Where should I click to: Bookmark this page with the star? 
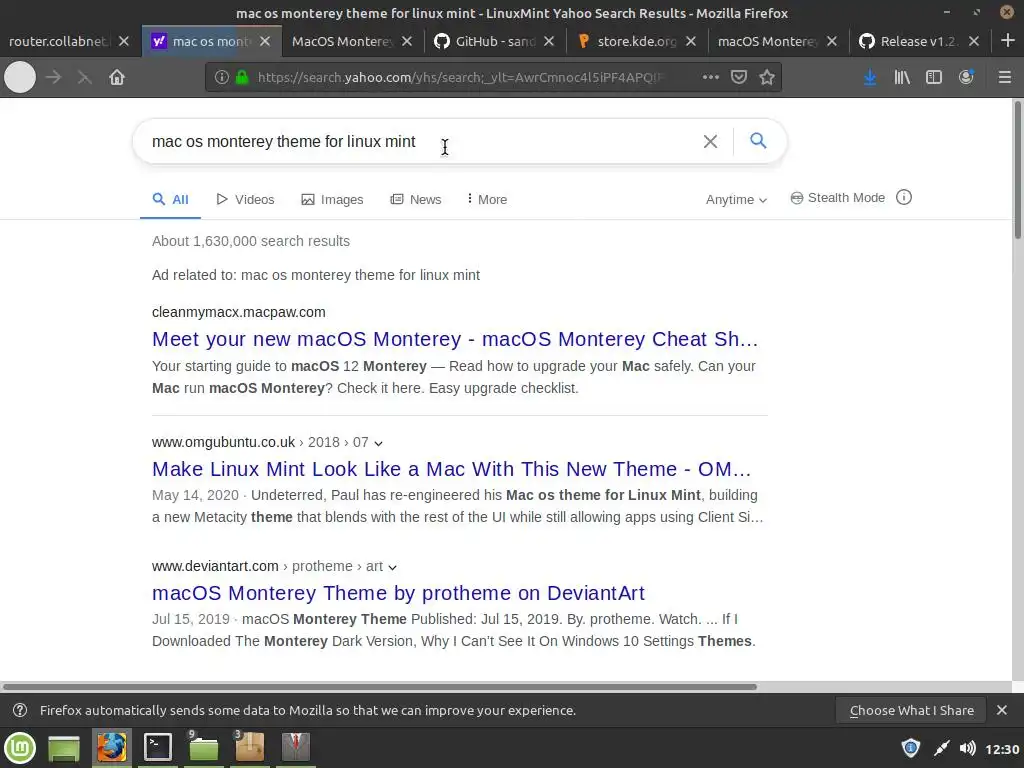point(767,77)
